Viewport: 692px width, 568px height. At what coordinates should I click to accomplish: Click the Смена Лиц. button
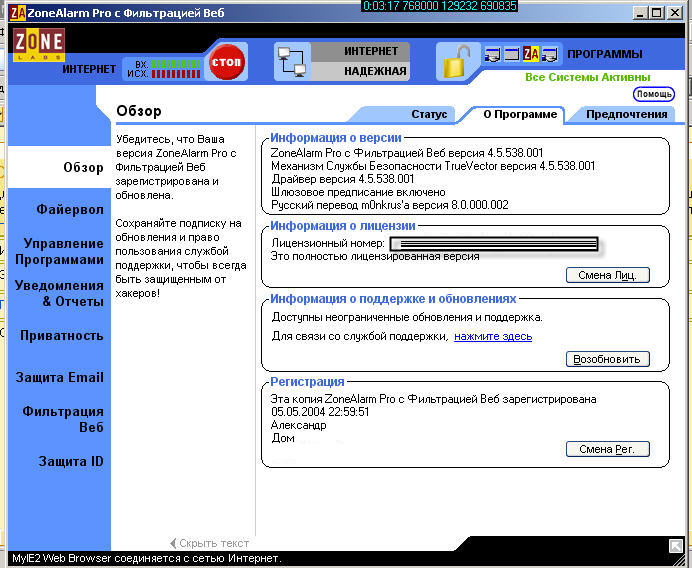608,275
